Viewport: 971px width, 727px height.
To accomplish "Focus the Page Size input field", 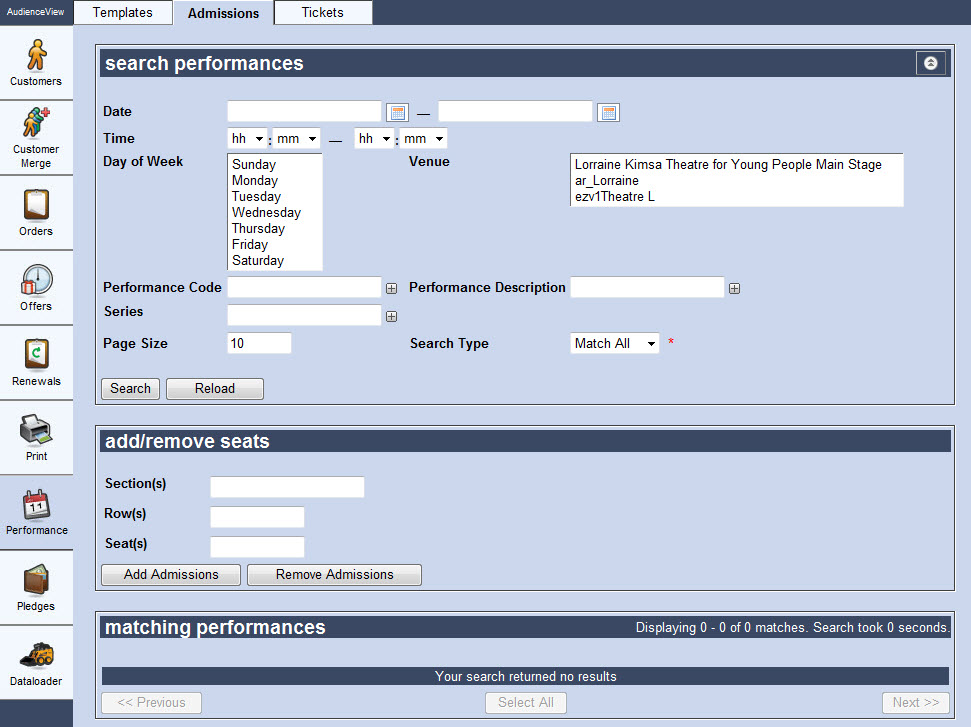I will pyautogui.click(x=259, y=344).
